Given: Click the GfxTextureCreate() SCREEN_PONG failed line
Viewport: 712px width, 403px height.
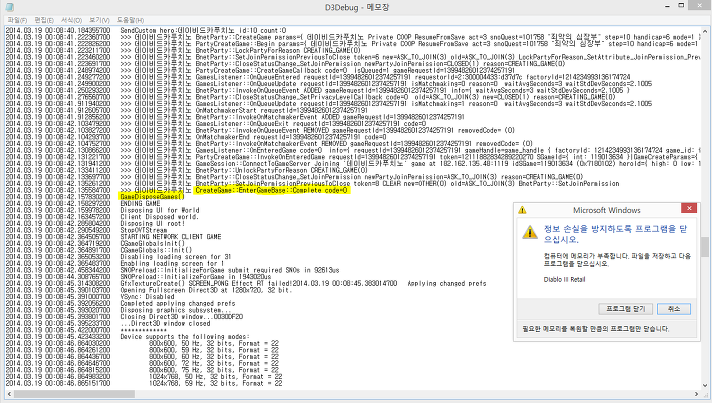Looking at the screenshot, I should point(303,283).
